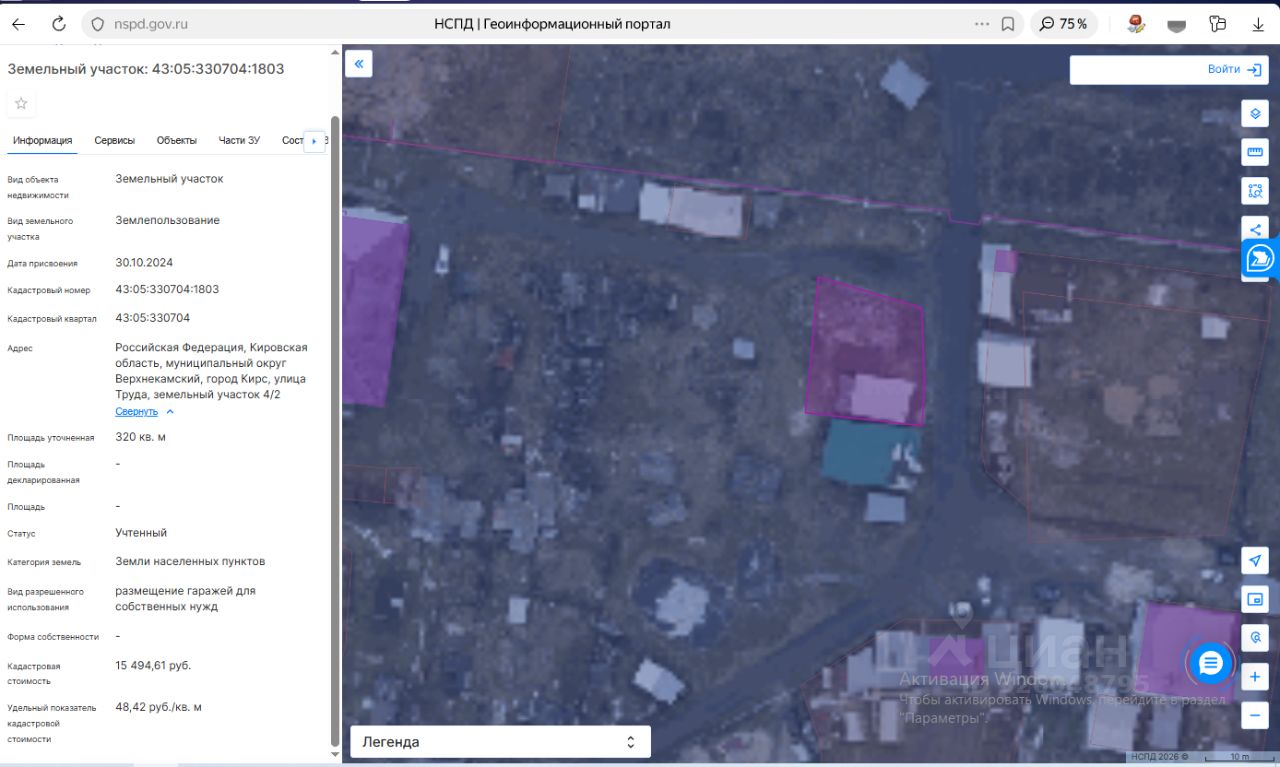
Task: Click the side panel vertical scrollbar
Action: (335, 430)
